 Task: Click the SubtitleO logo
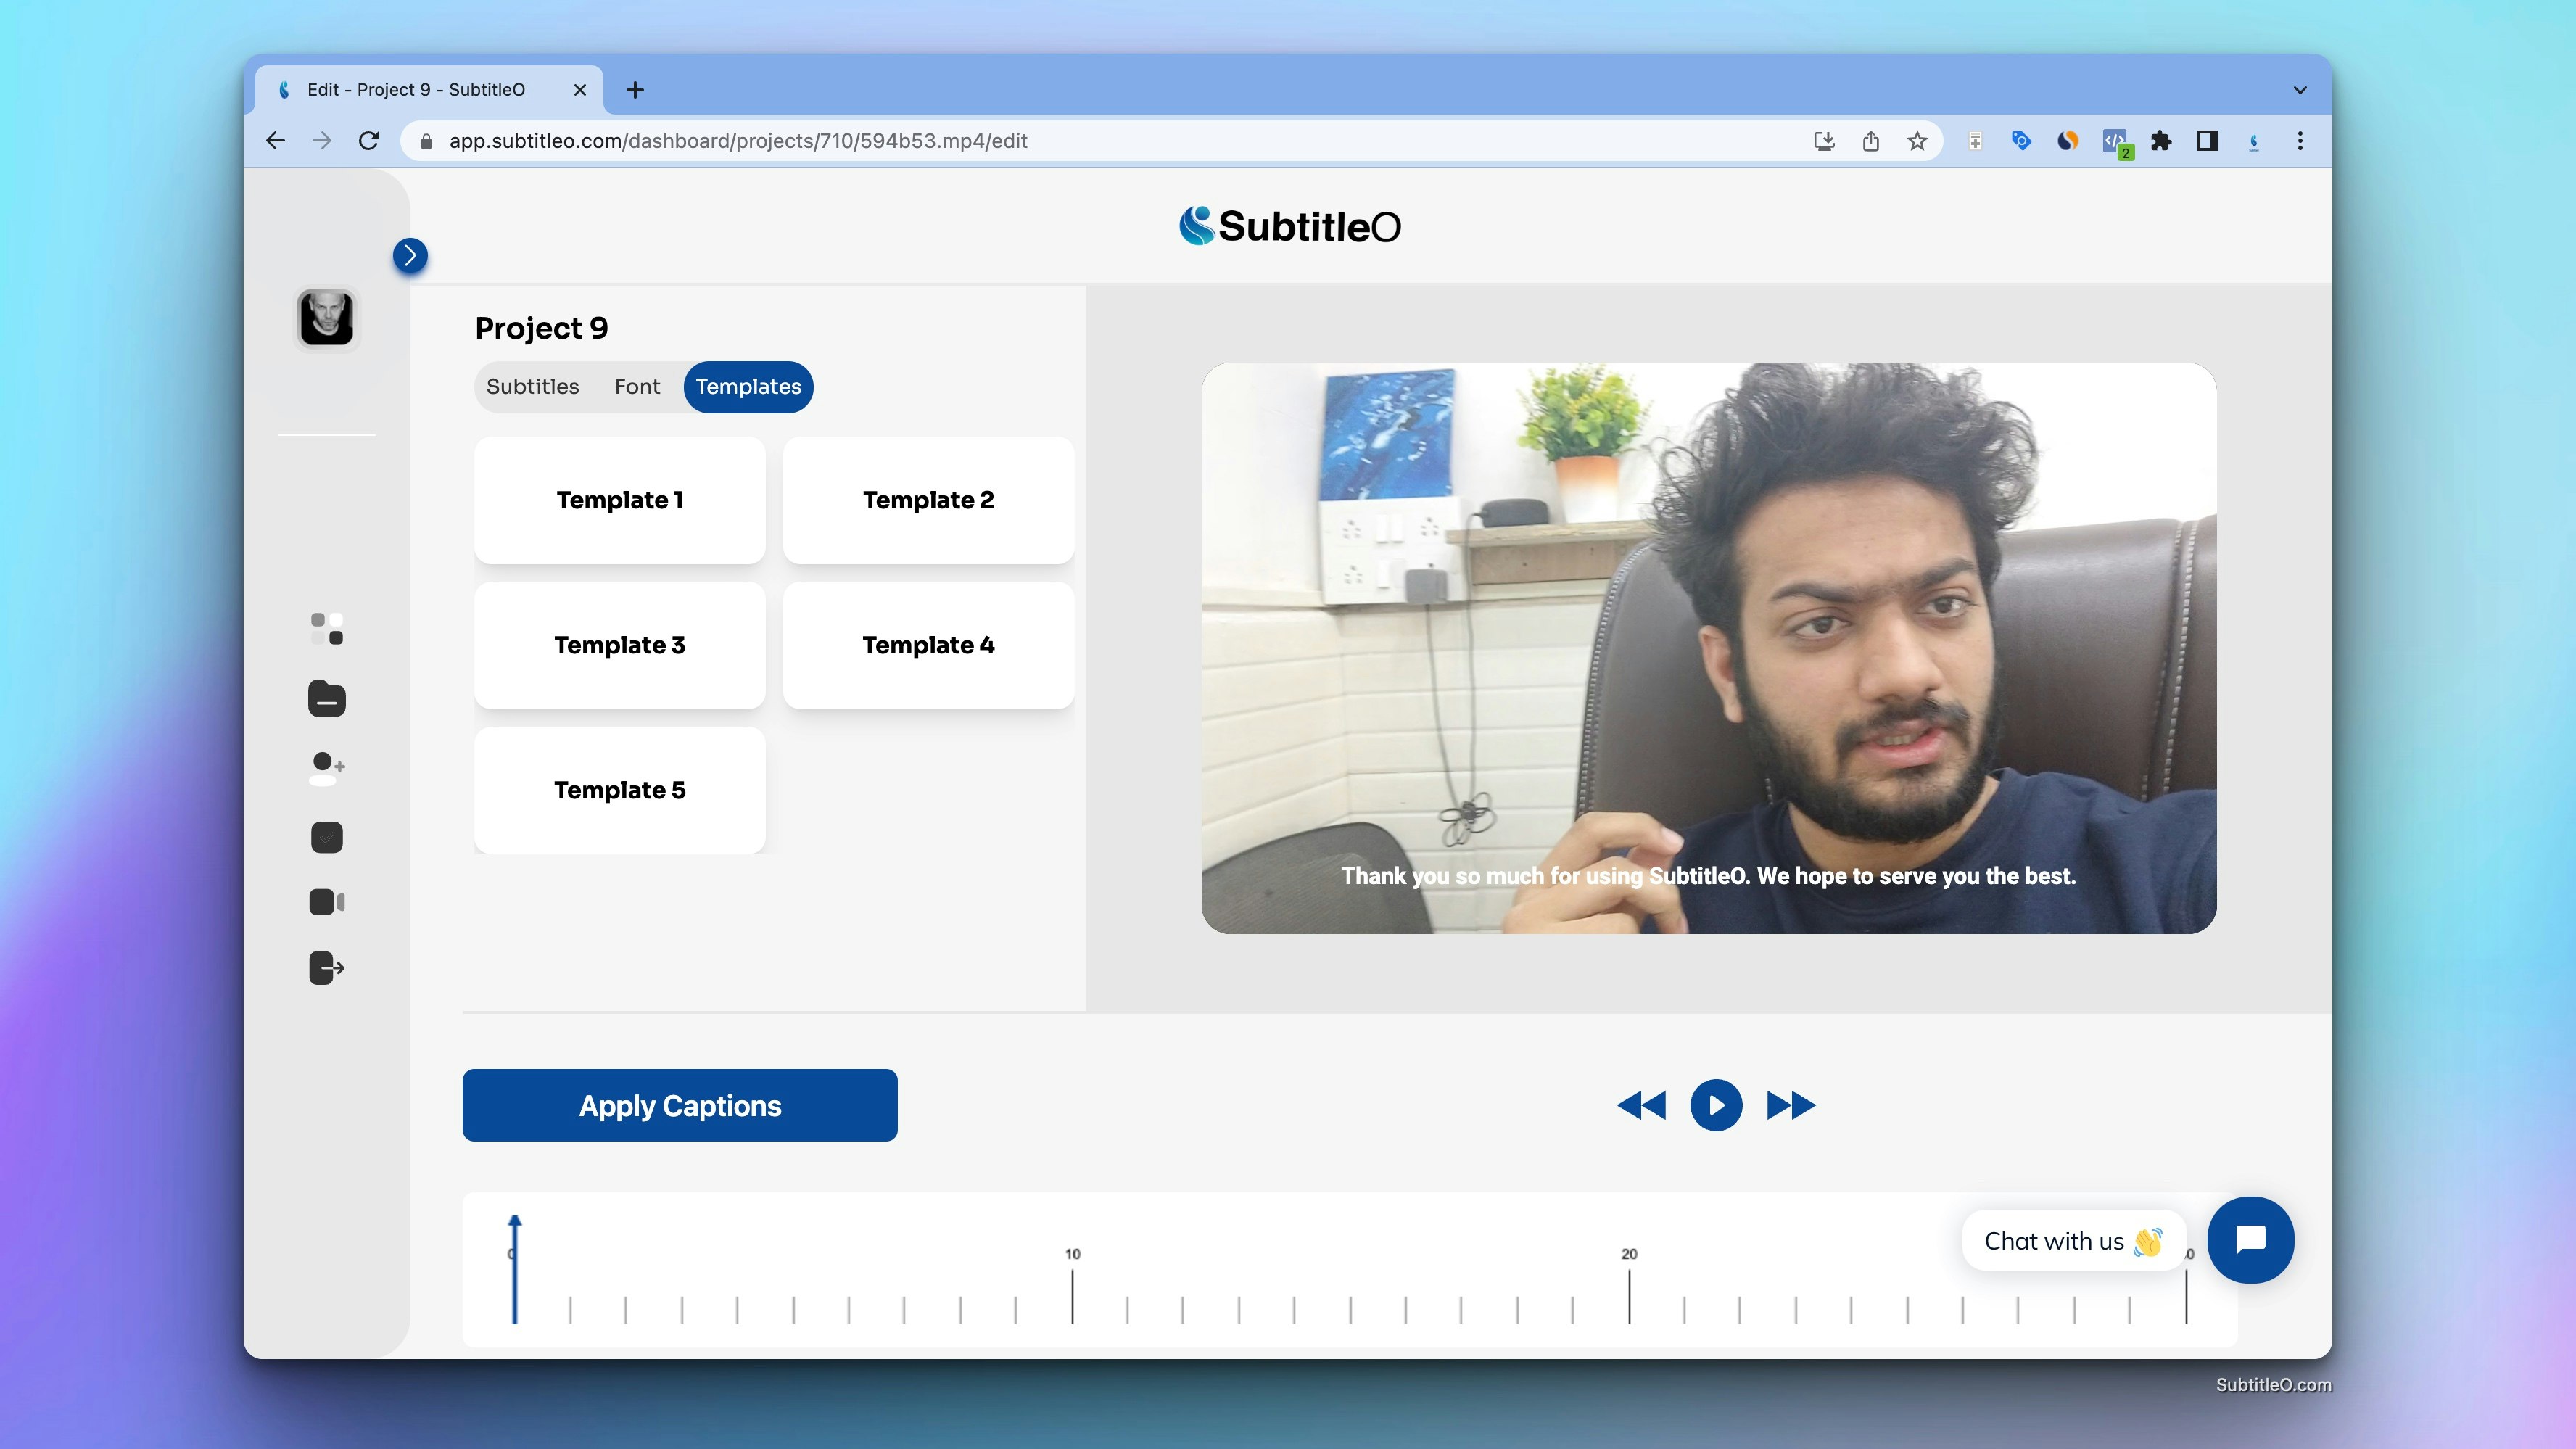(1289, 226)
